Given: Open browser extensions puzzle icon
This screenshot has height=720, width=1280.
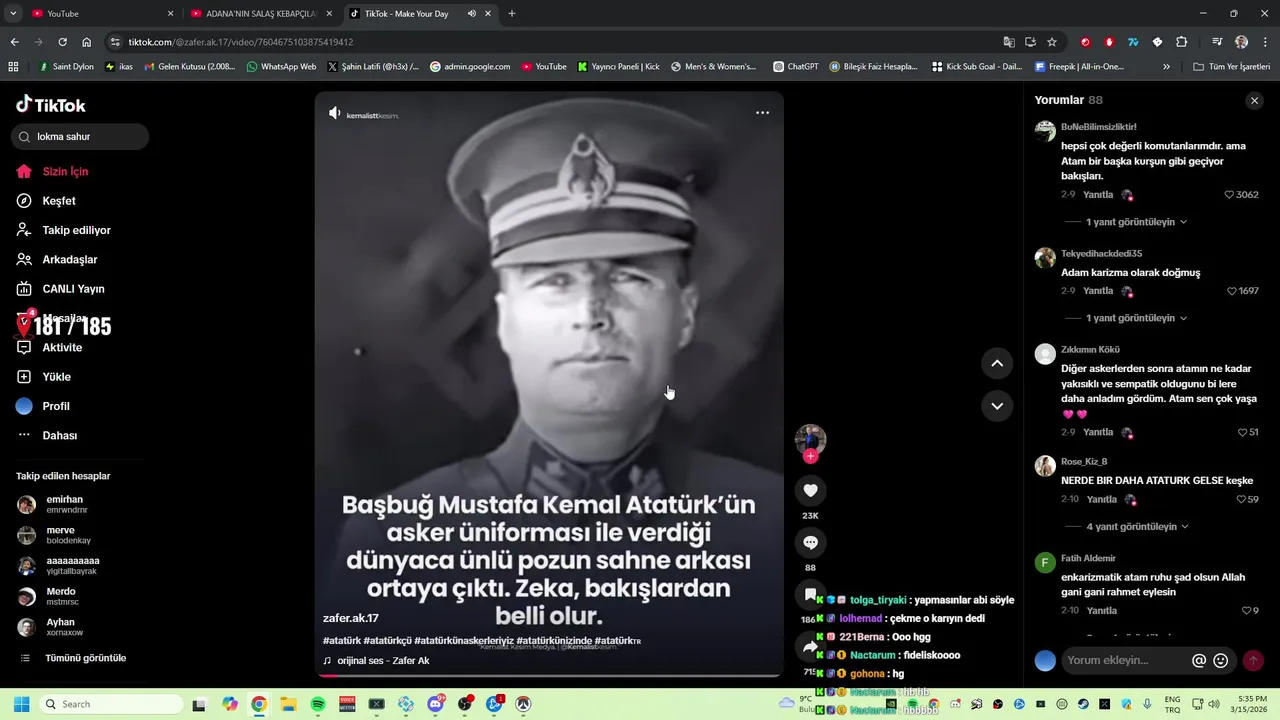Looking at the screenshot, I should (1181, 42).
